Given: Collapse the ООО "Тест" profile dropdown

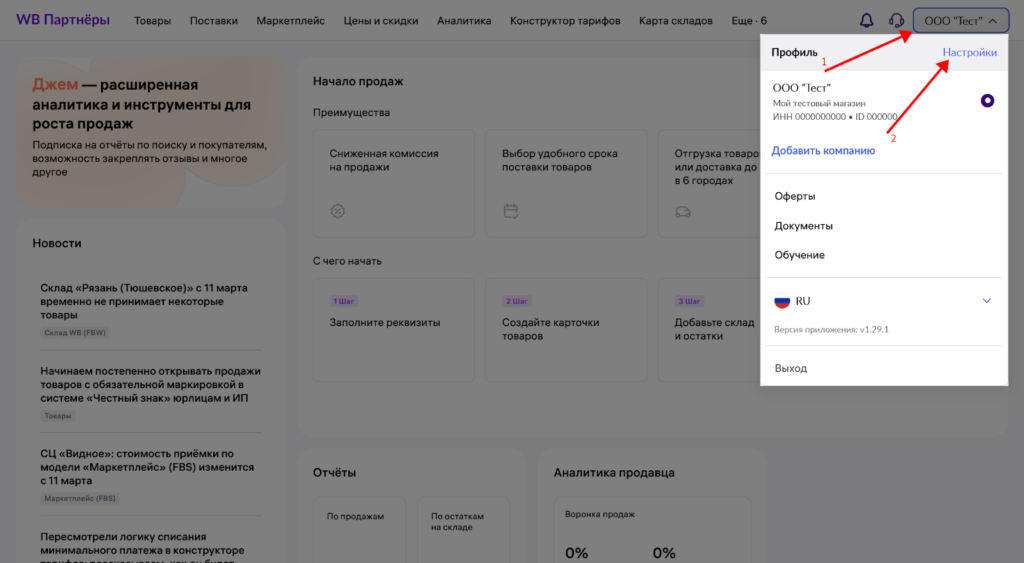Looking at the screenshot, I should click(961, 21).
